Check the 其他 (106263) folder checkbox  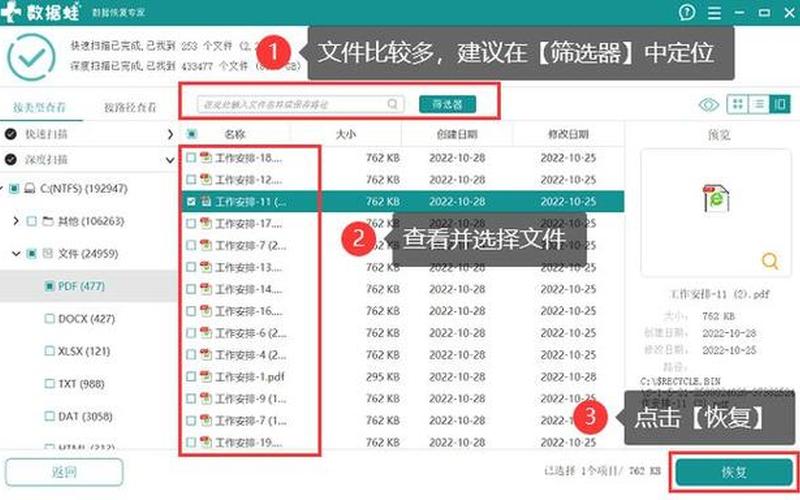point(32,221)
